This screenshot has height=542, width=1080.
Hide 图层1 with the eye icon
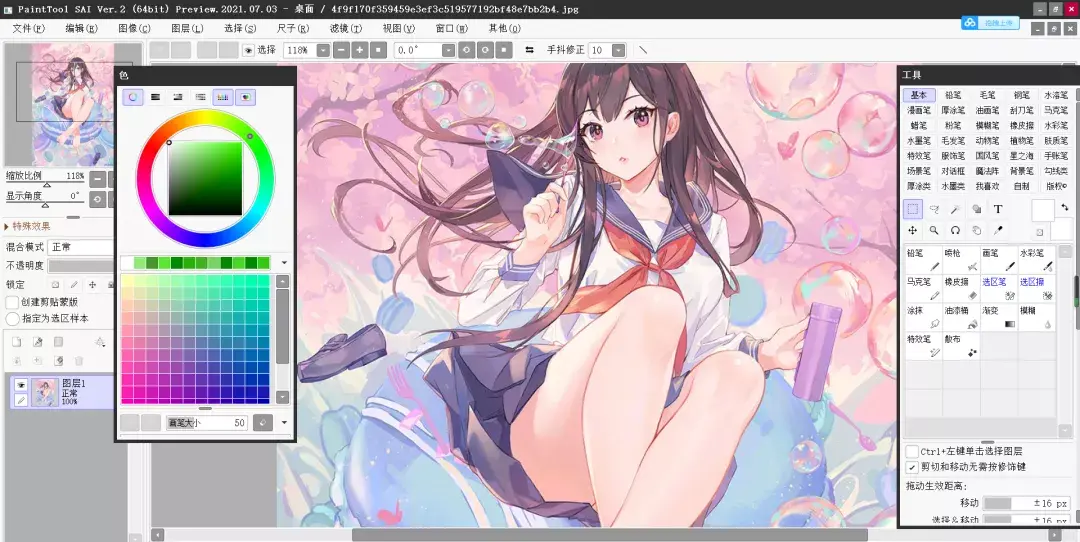click(21, 385)
